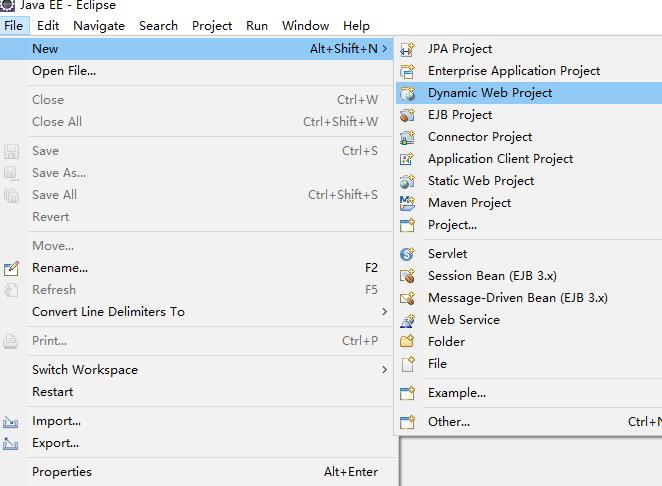Click the JPA Project icon
The width and height of the screenshot is (662, 486).
[407, 49]
